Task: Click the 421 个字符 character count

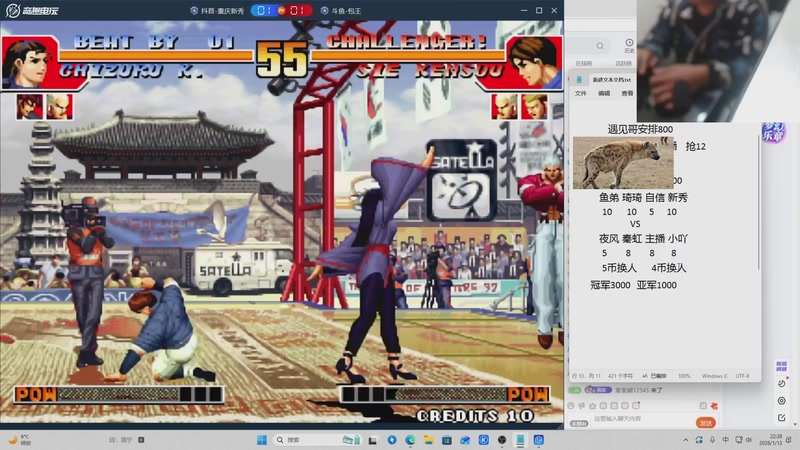Action: tap(620, 376)
